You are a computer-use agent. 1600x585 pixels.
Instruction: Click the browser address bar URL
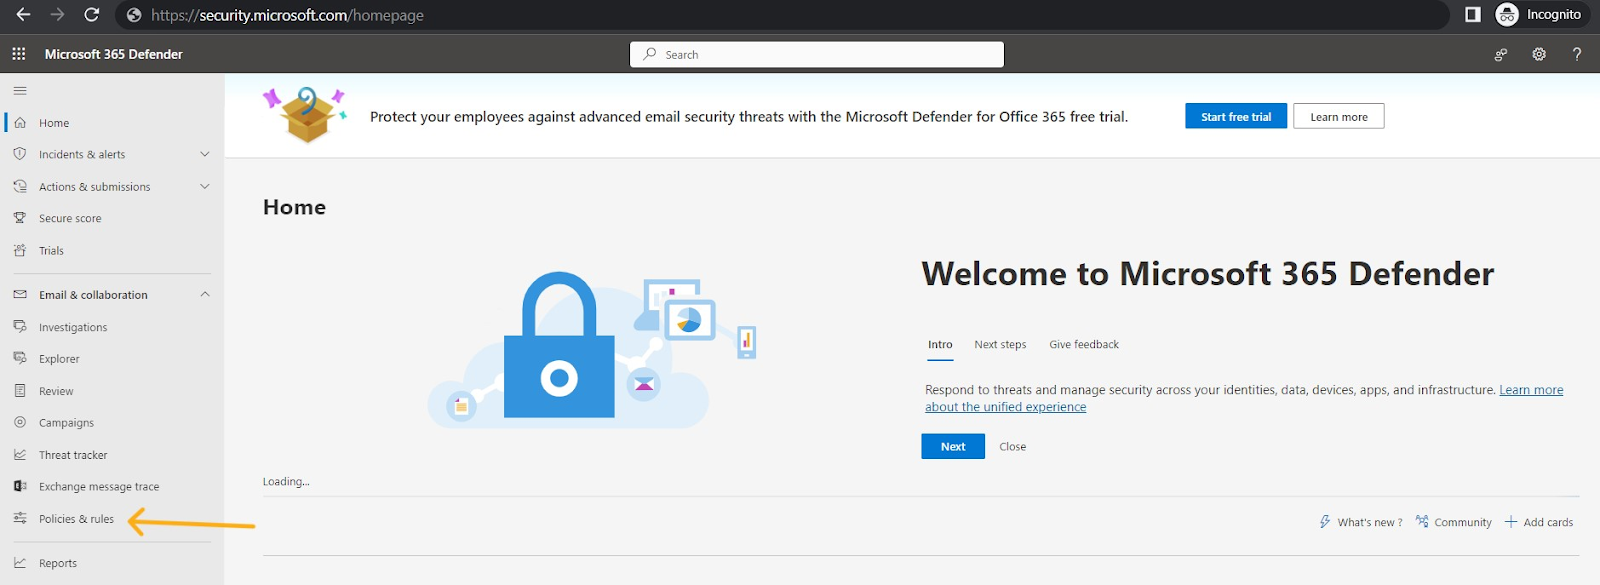click(287, 15)
